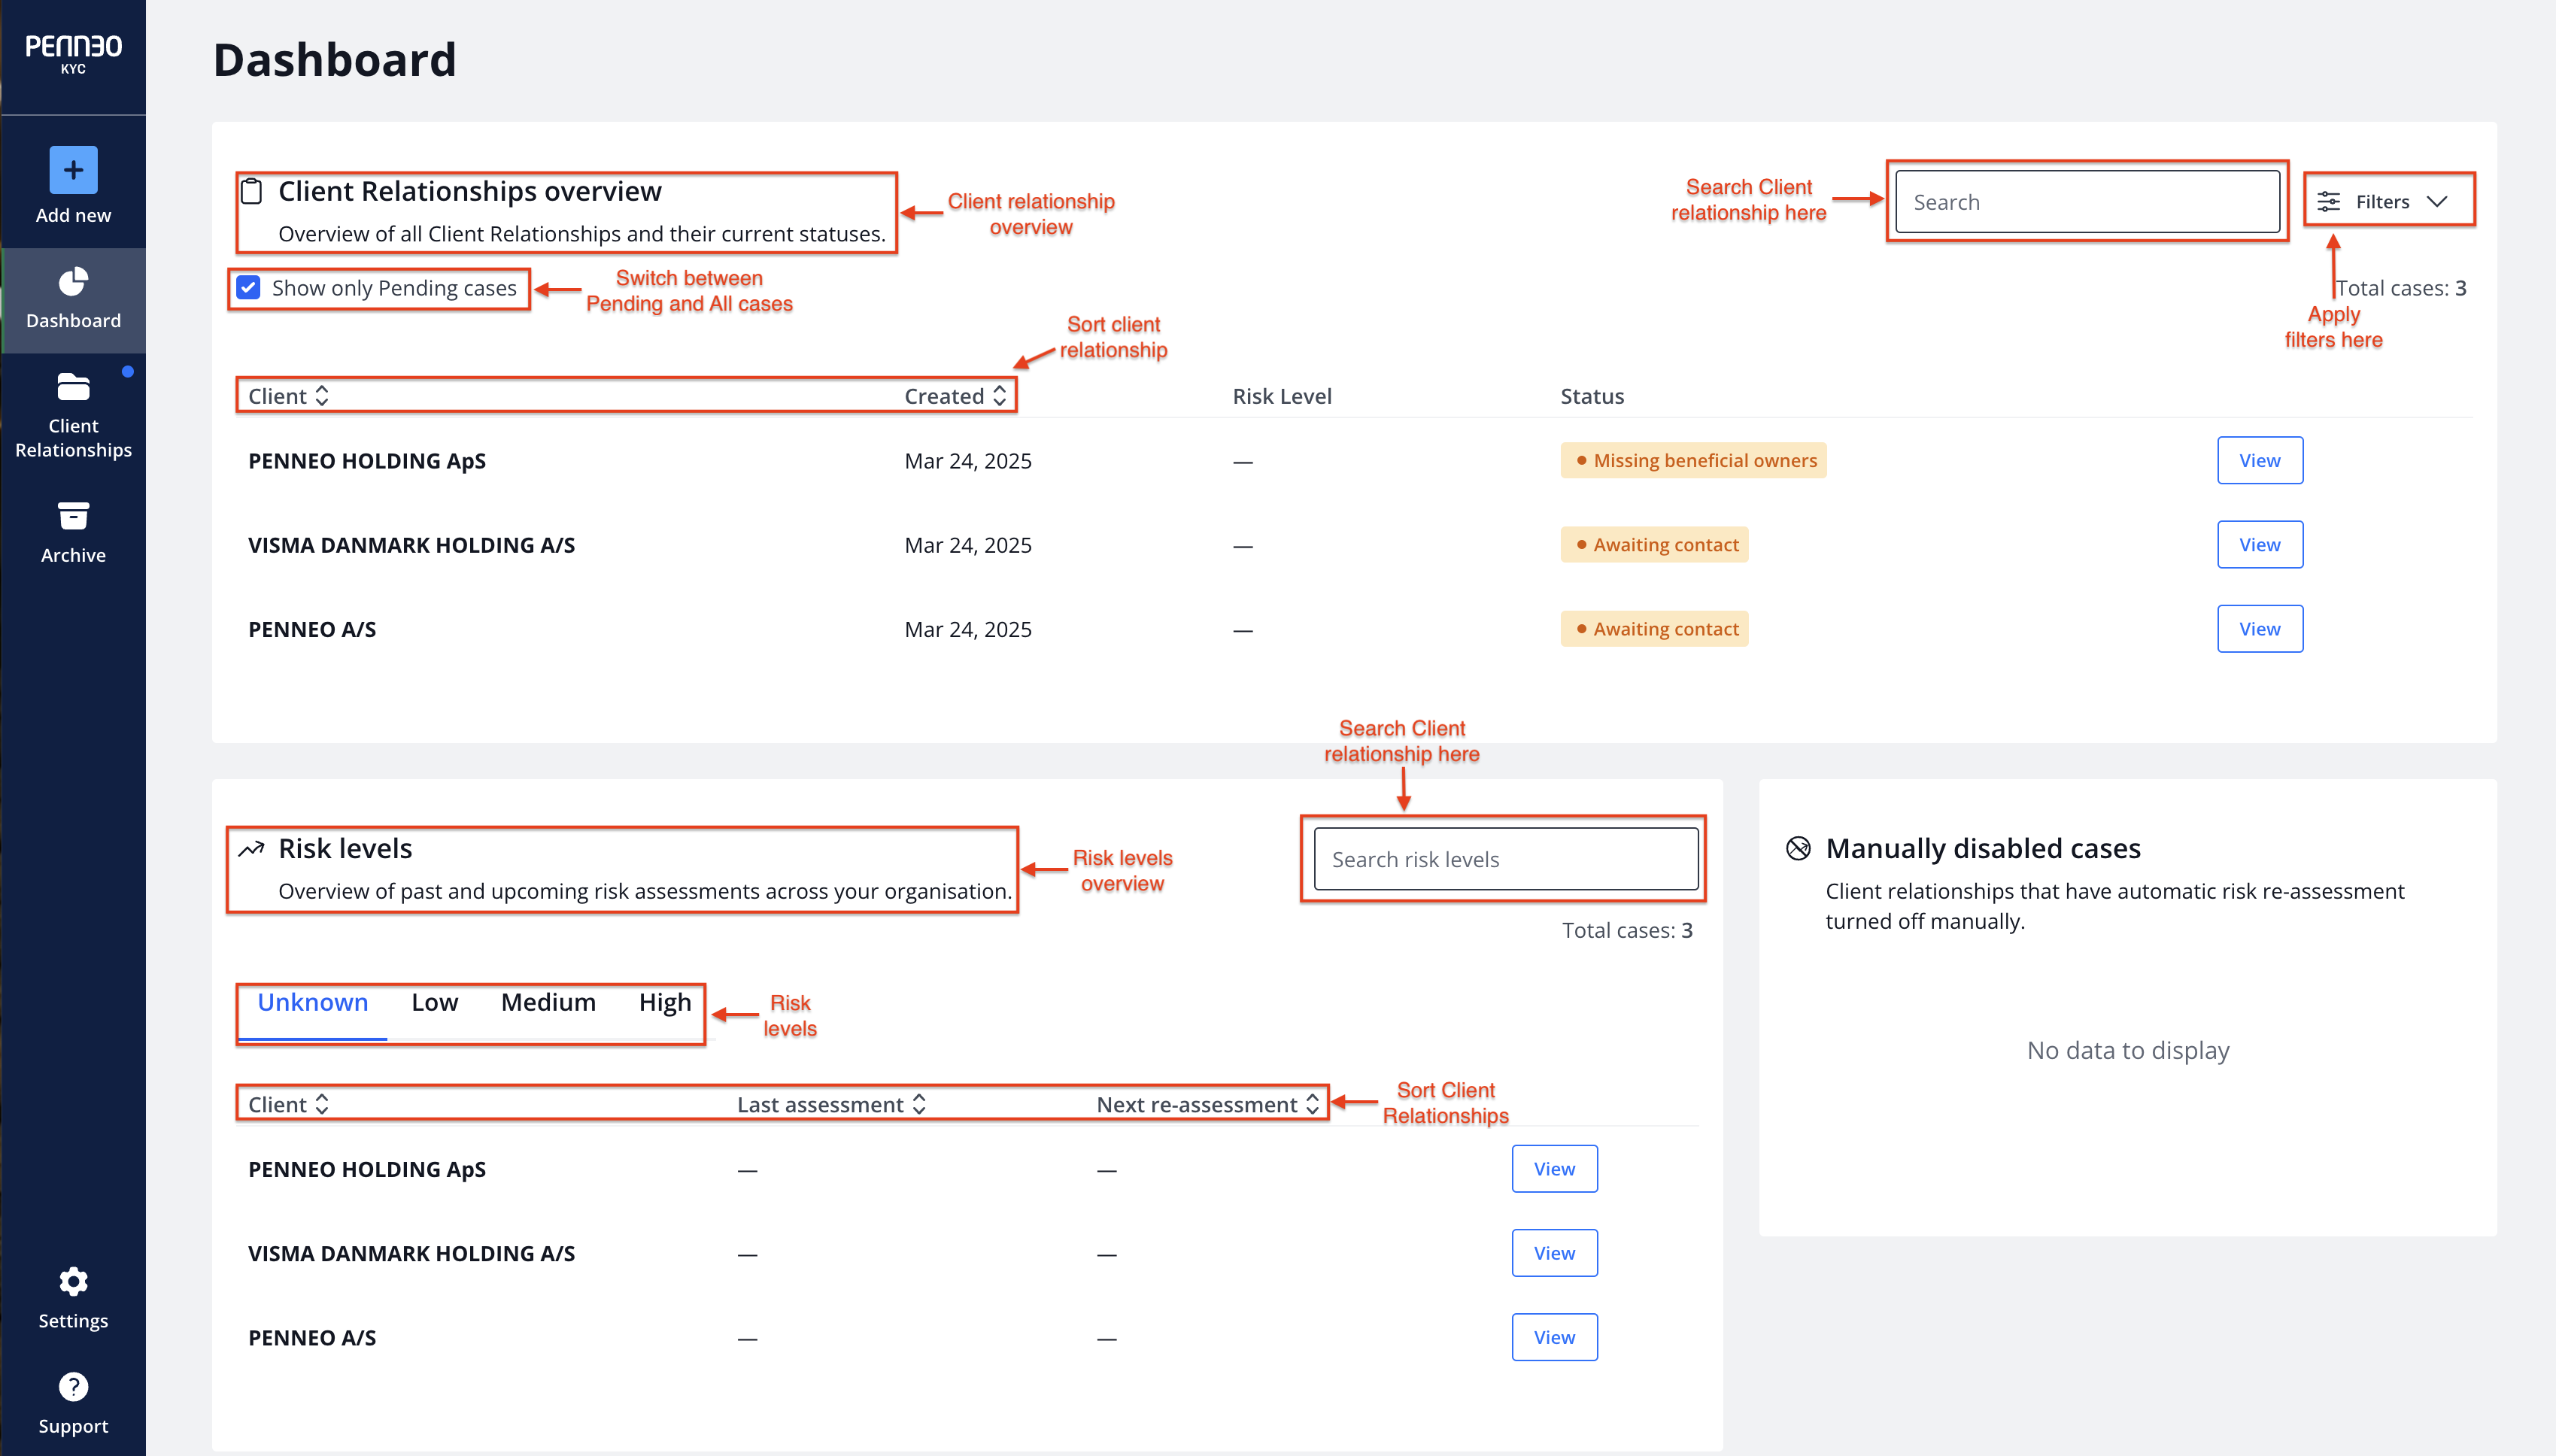Switch to the Unknown risk tab
This screenshot has height=1456, width=2556.
[313, 1003]
